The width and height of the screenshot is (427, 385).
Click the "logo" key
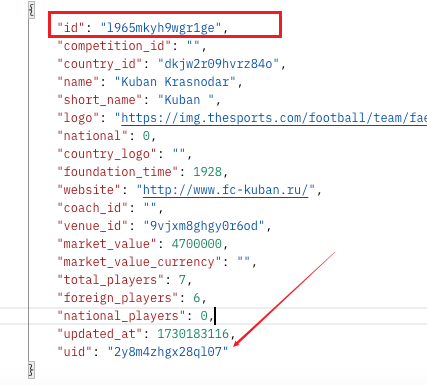(x=78, y=118)
